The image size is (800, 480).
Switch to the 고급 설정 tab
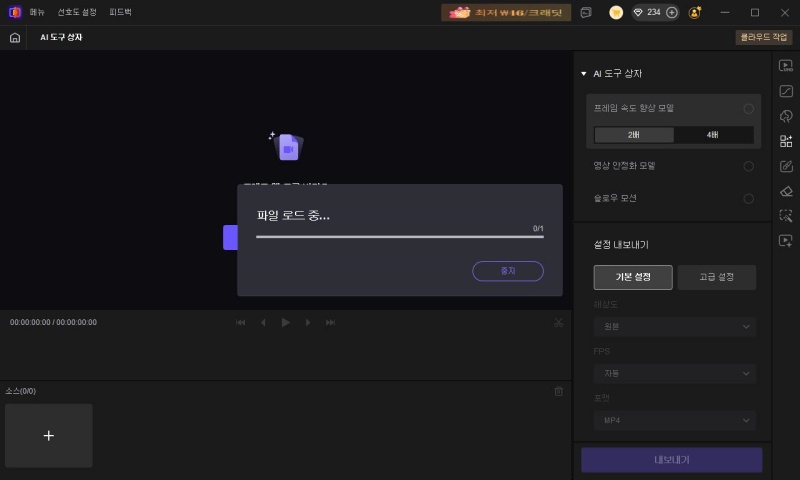716,277
